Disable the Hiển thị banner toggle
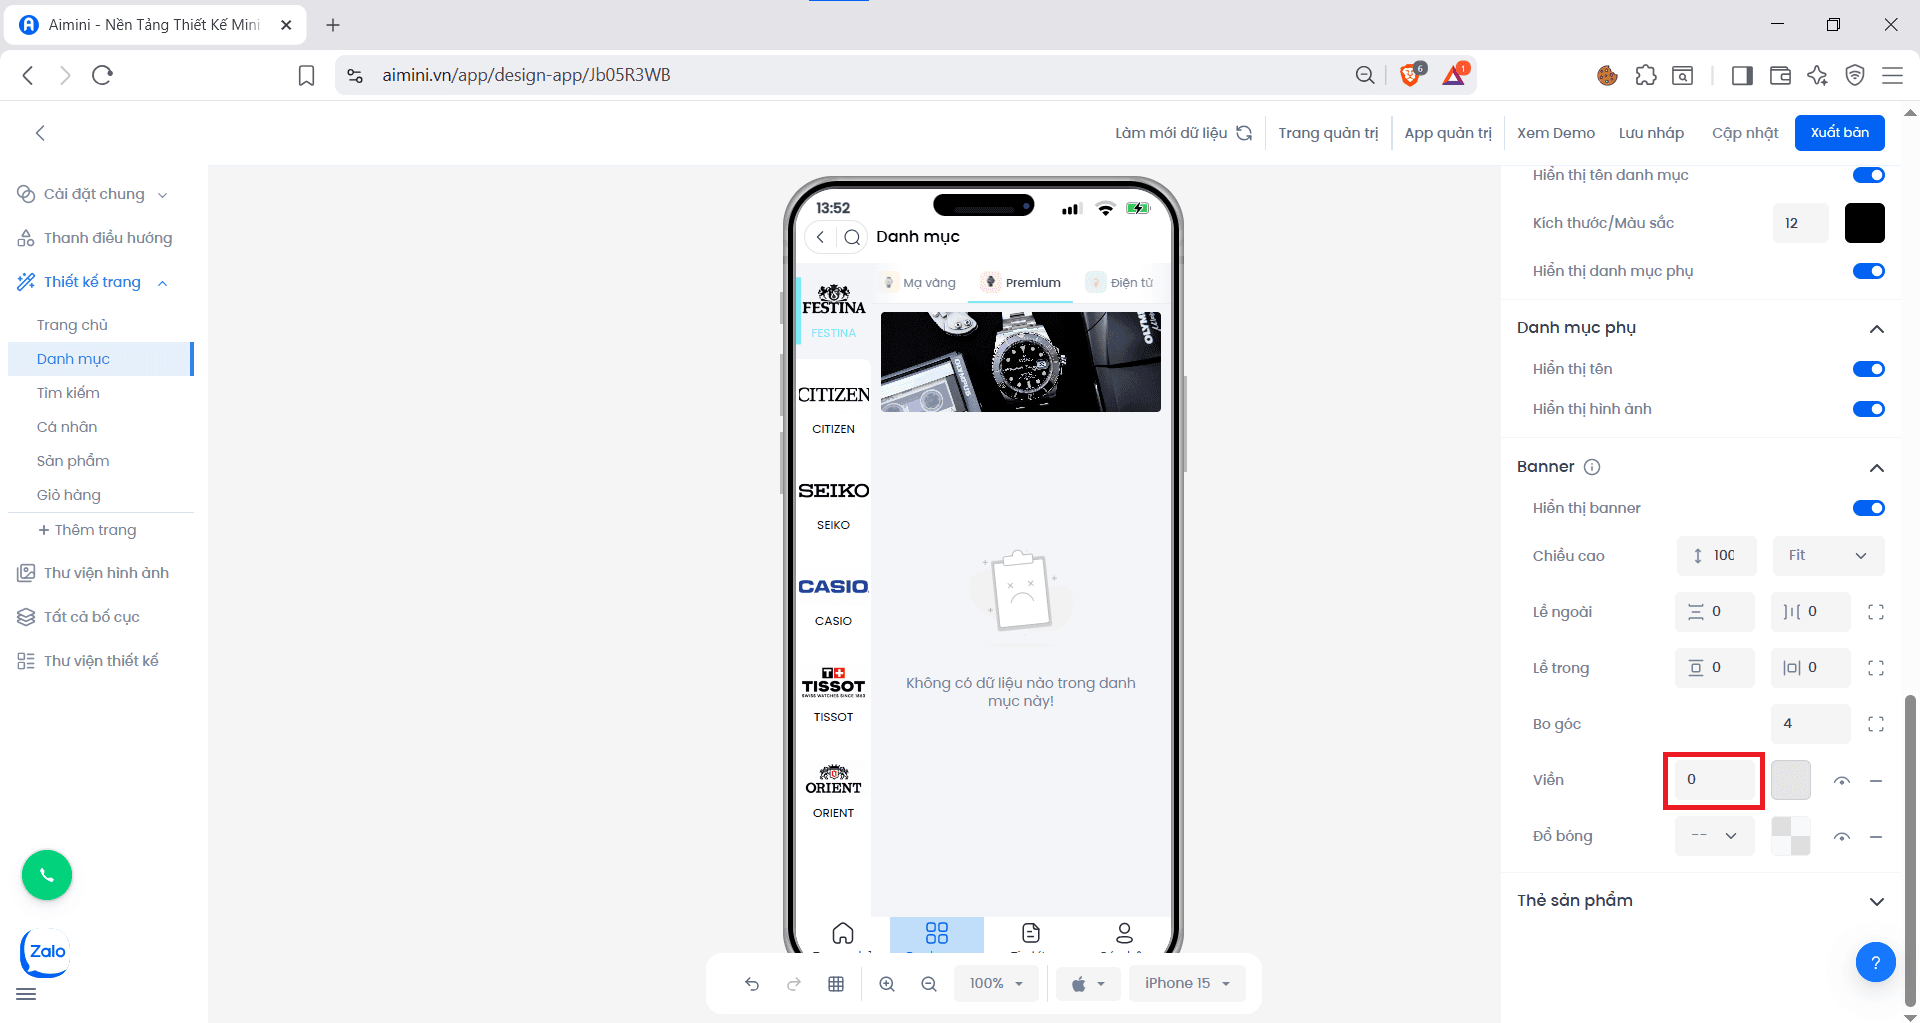Image resolution: width=1920 pixels, height=1023 pixels. tap(1868, 508)
